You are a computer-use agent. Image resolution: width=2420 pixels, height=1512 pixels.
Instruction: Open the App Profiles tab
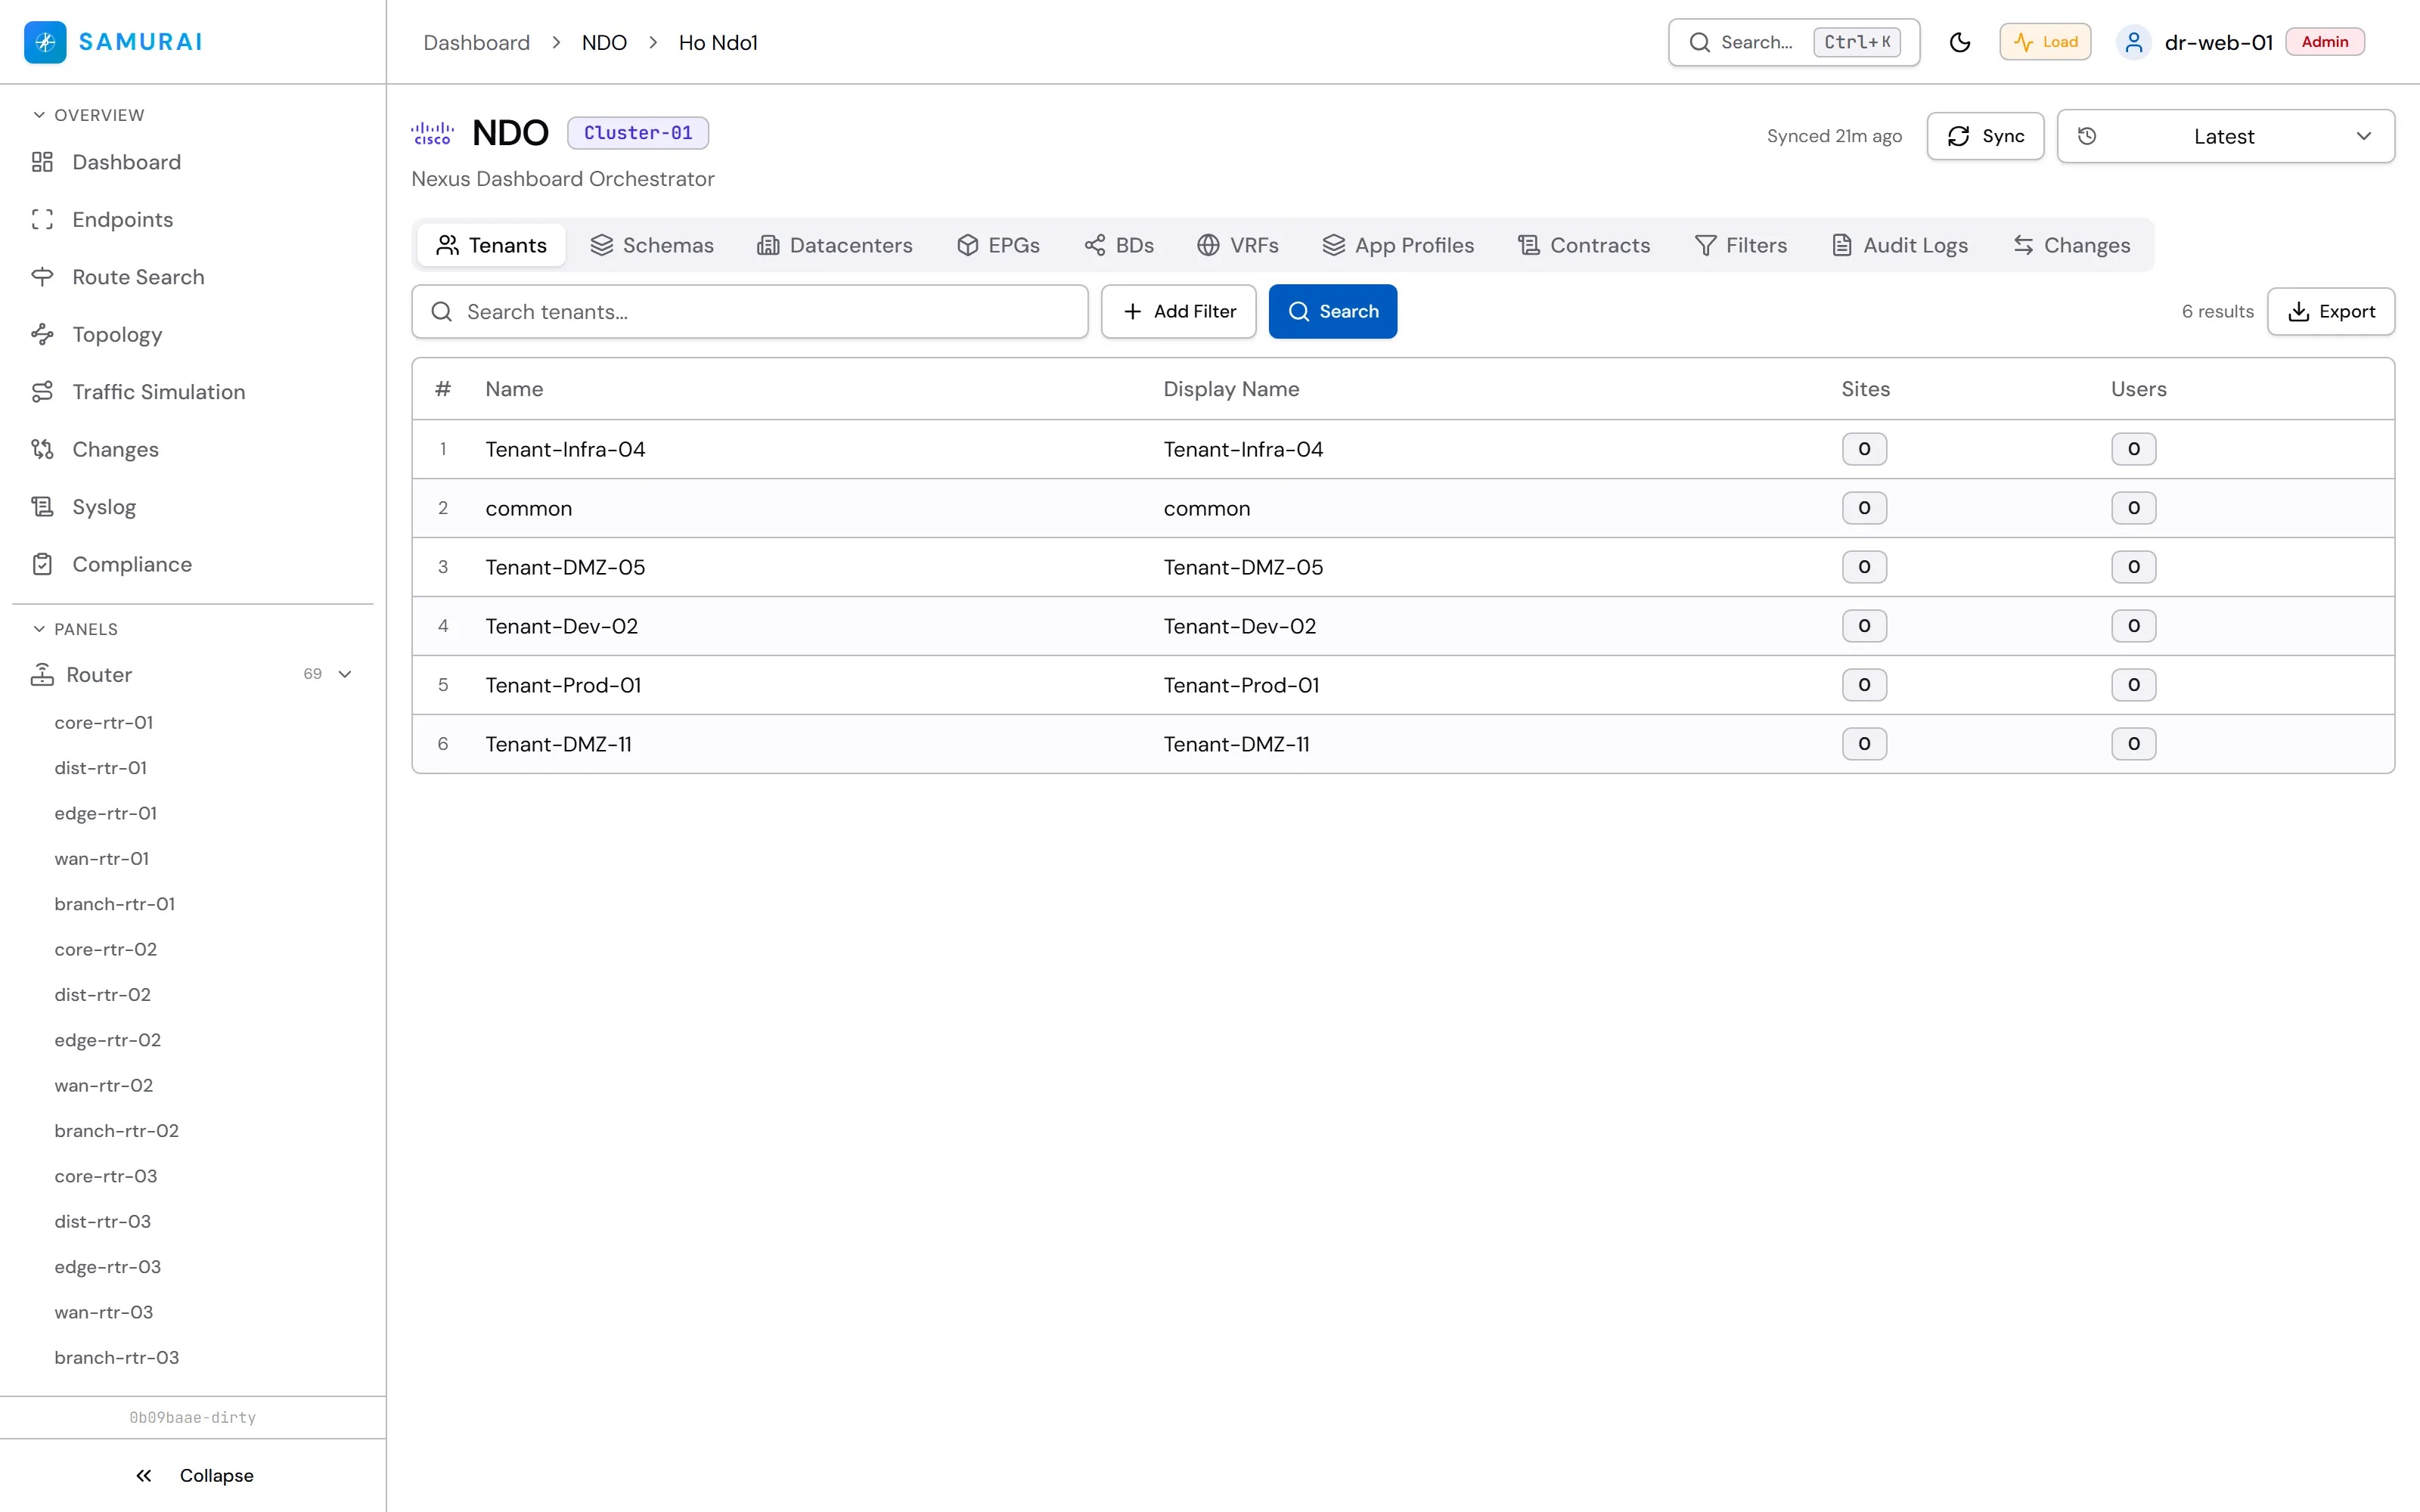click(x=1398, y=245)
